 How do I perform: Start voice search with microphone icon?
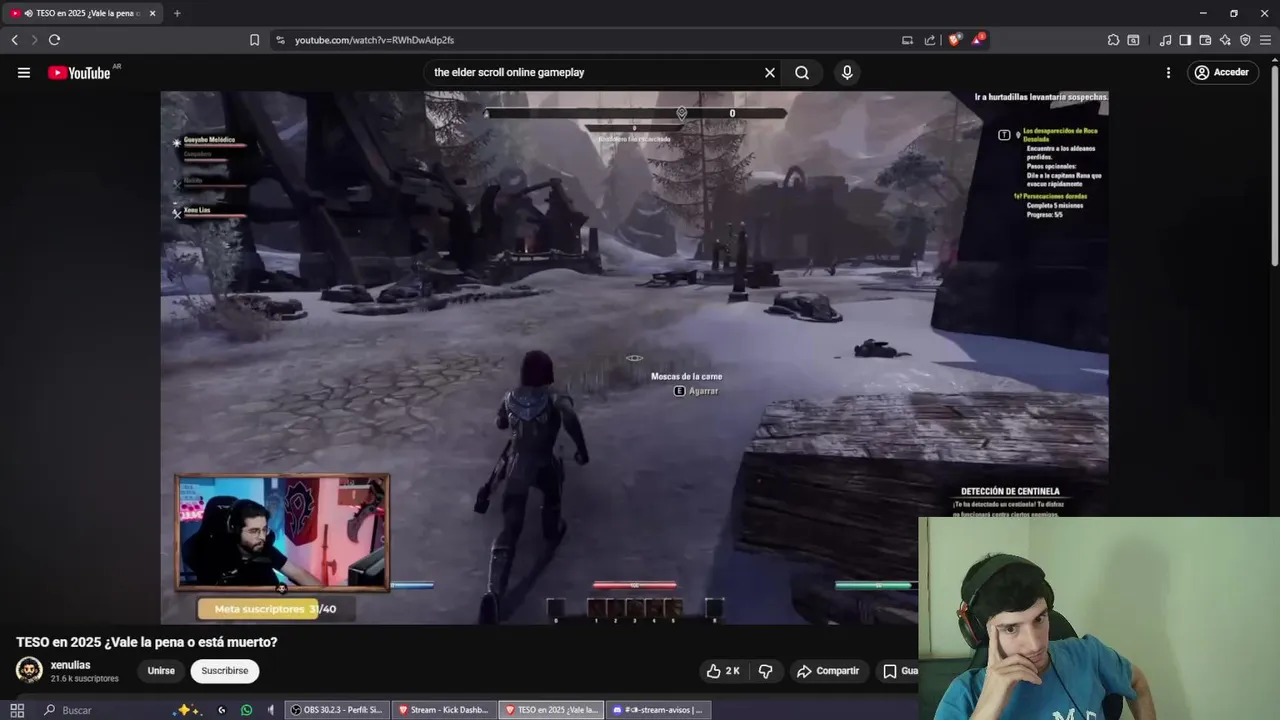847,72
